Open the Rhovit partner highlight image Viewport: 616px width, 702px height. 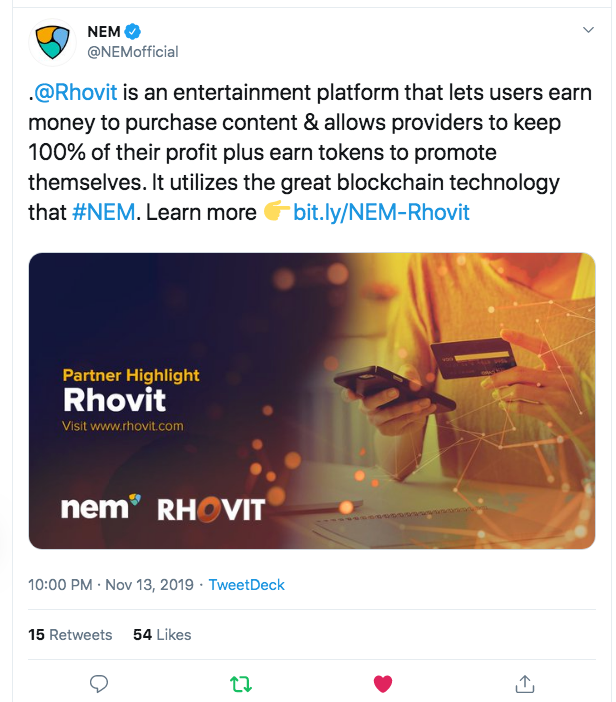[312, 401]
